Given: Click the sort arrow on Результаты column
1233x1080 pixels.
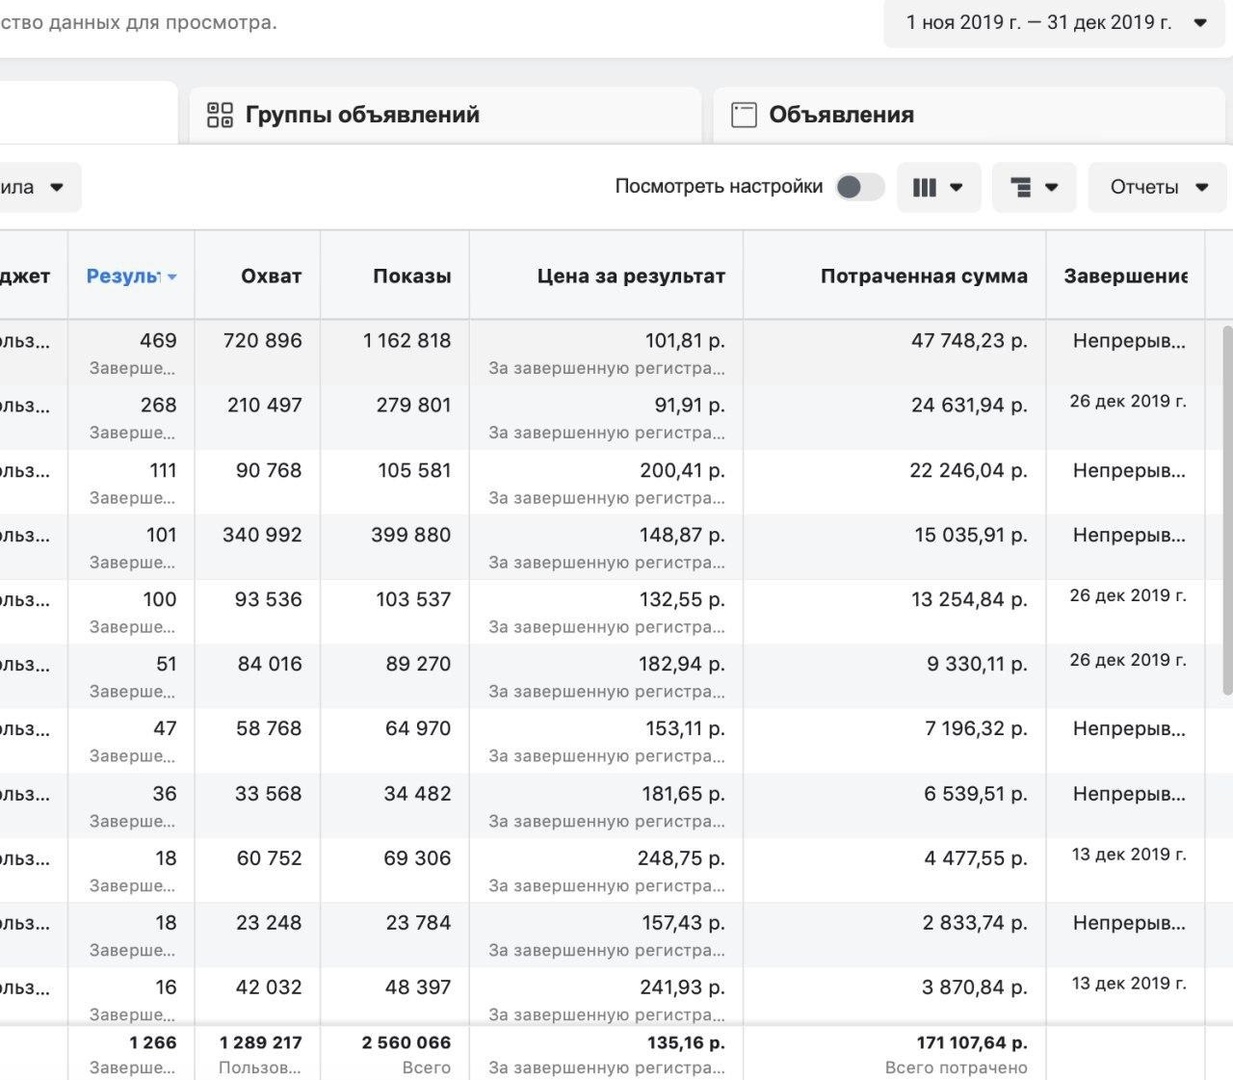Looking at the screenshot, I should (x=172, y=277).
